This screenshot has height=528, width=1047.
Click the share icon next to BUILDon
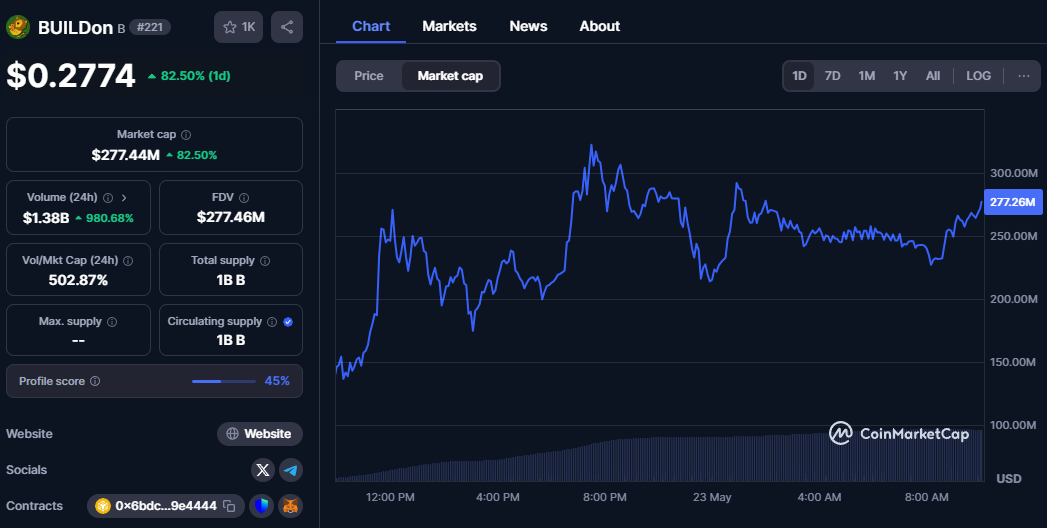click(287, 27)
